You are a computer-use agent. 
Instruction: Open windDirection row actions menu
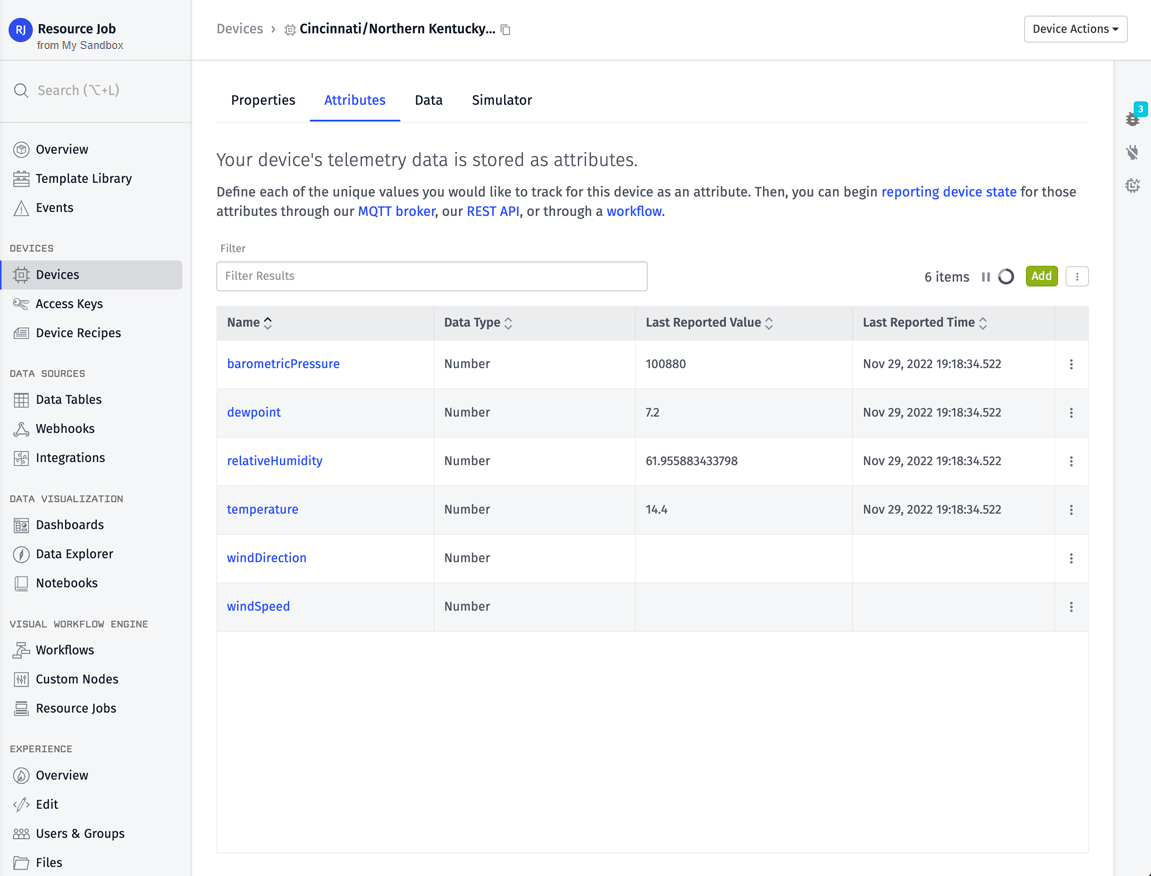click(1071, 558)
